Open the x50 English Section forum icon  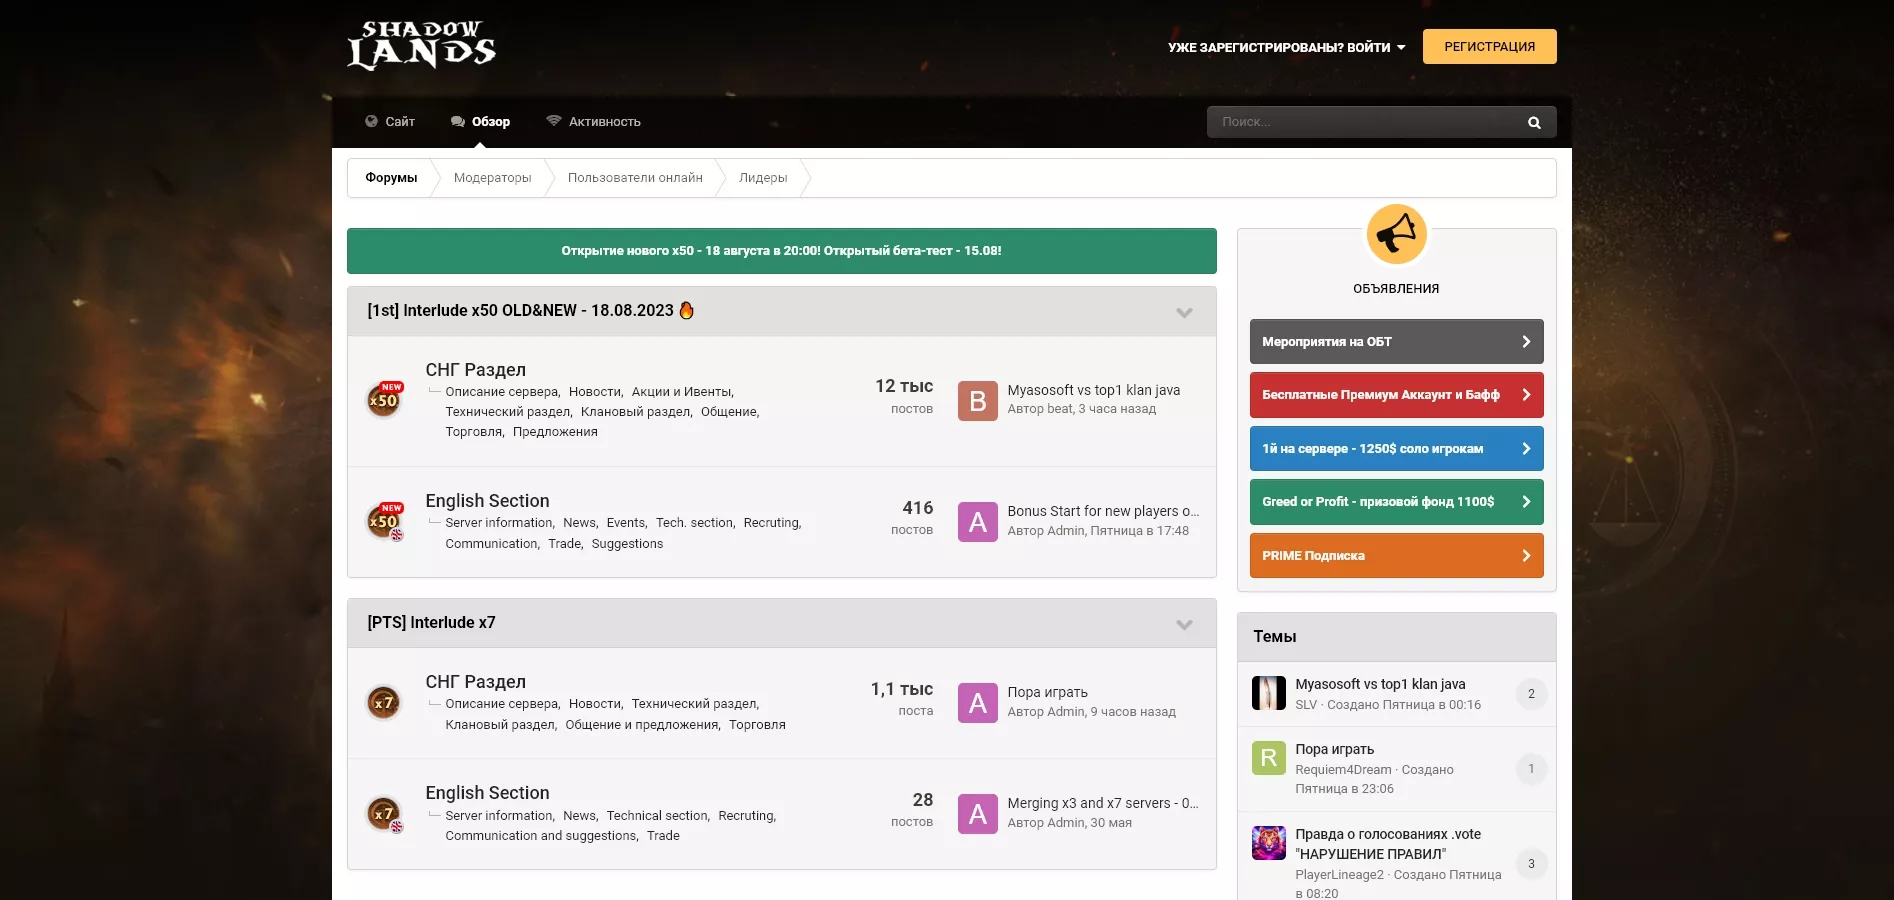(384, 521)
